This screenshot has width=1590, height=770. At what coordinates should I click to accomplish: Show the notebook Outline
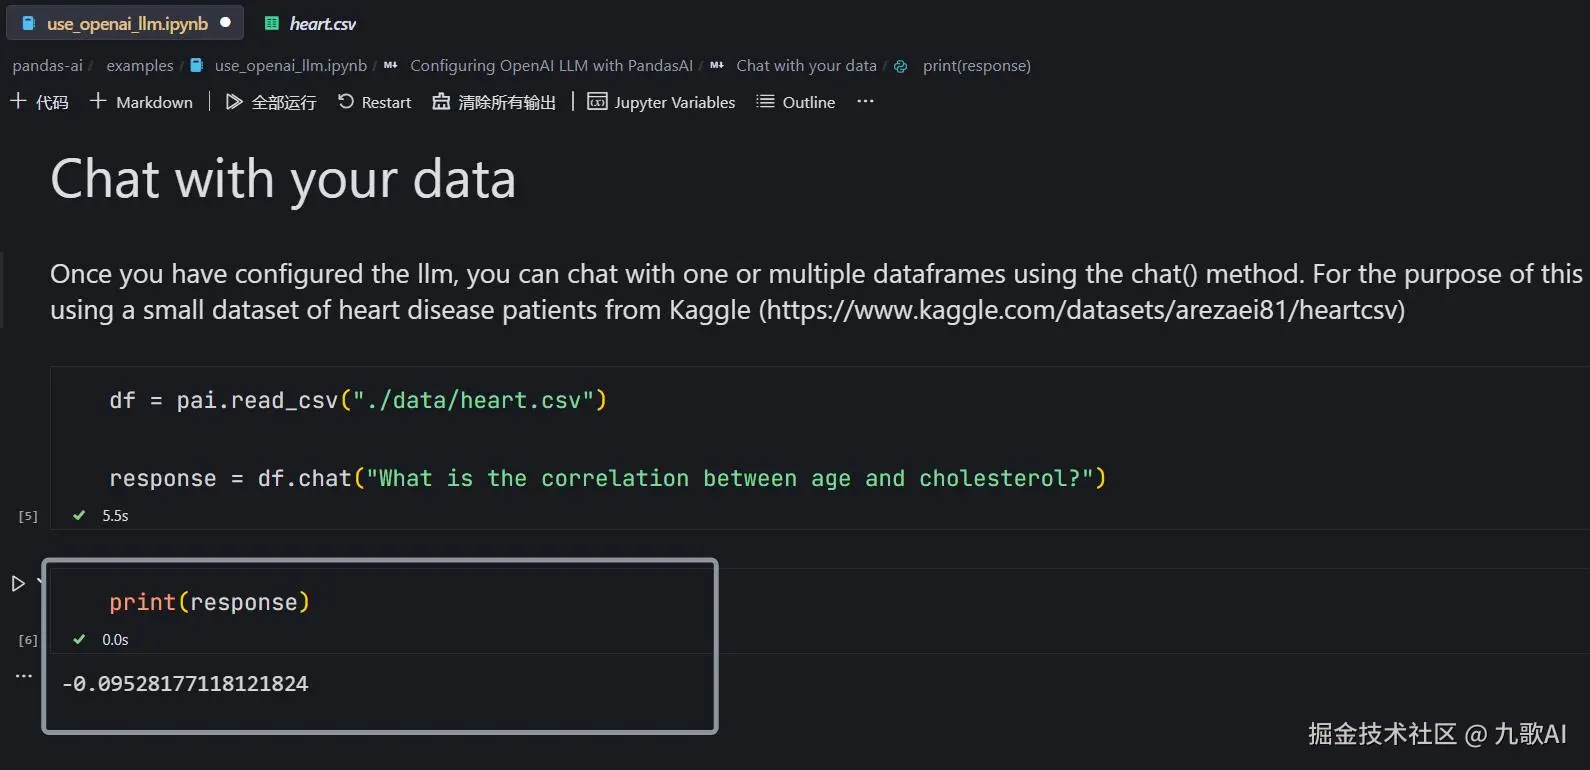[x=796, y=102]
